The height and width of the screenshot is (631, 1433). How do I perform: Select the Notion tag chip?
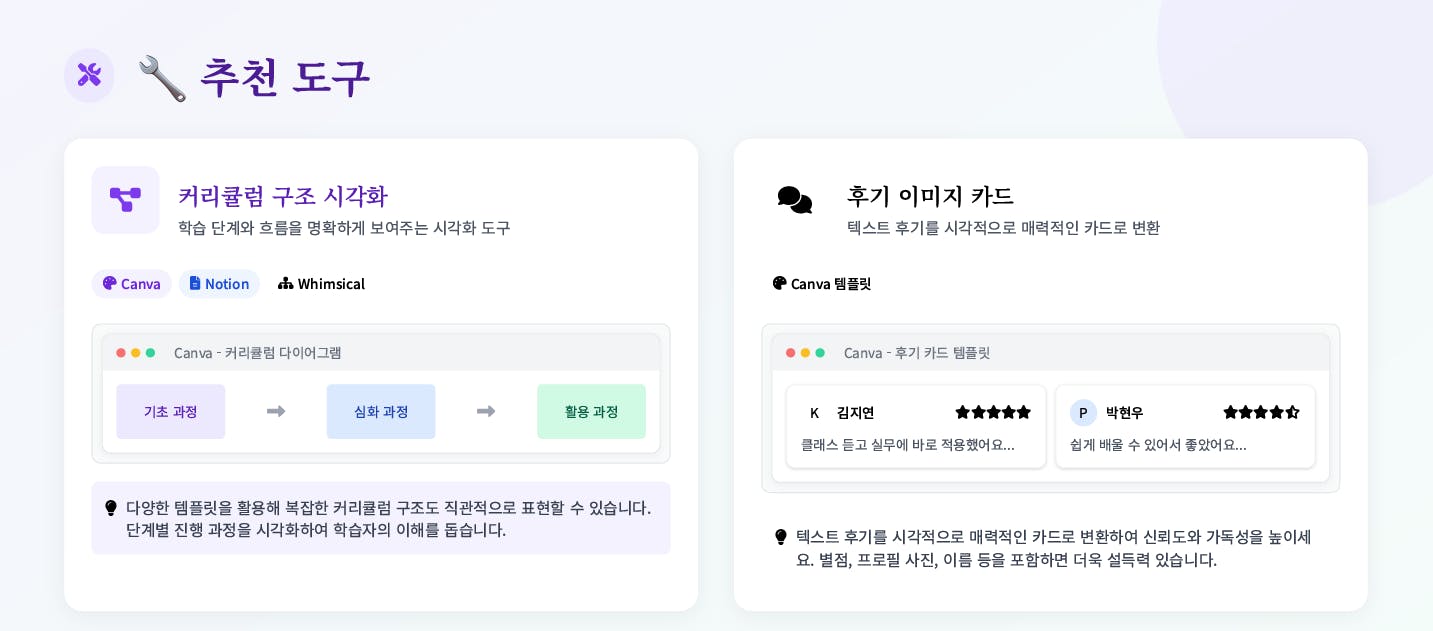219,284
